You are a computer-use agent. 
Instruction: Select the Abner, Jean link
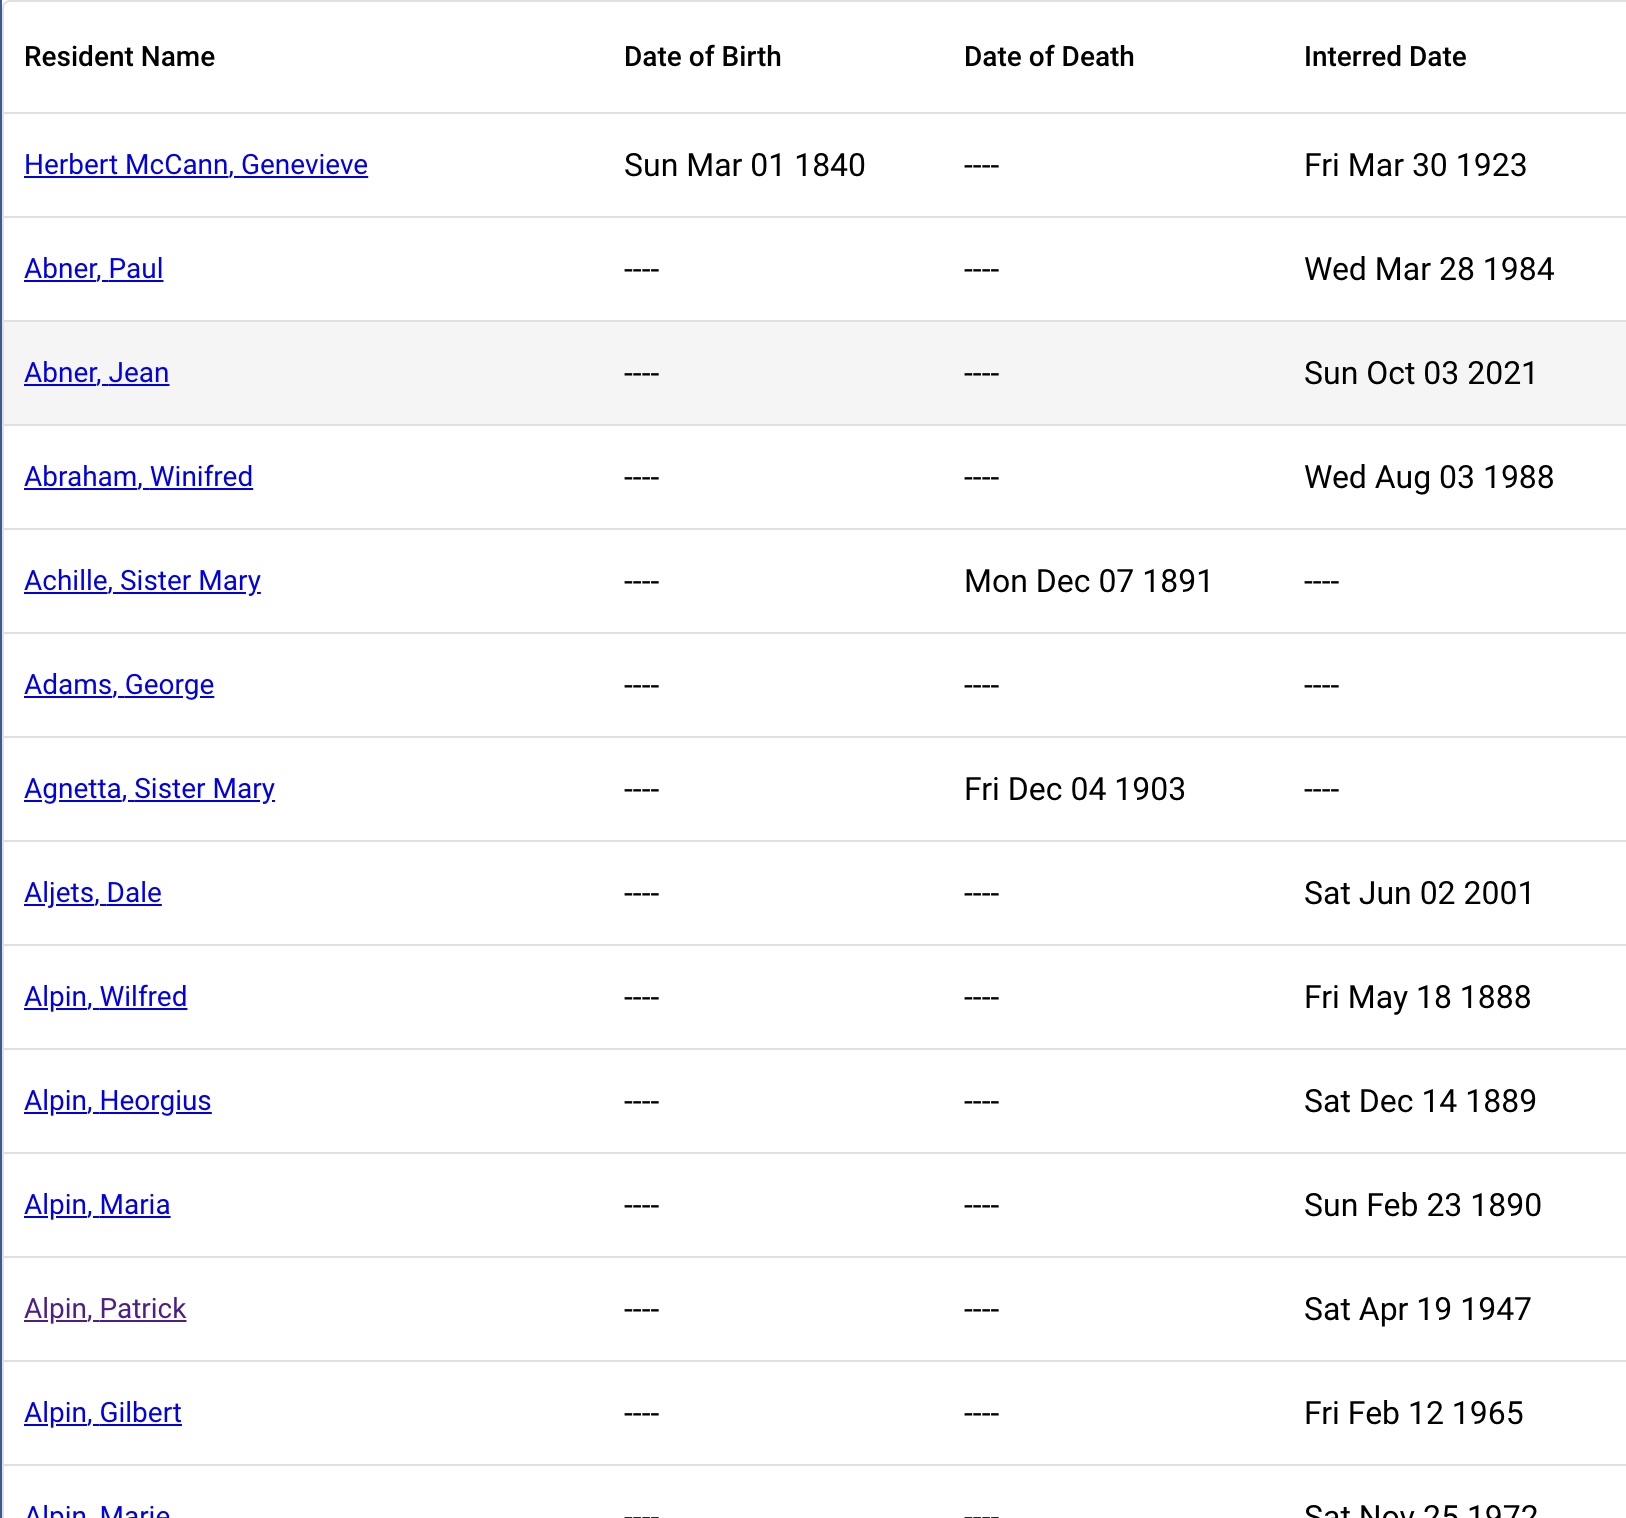coord(97,373)
